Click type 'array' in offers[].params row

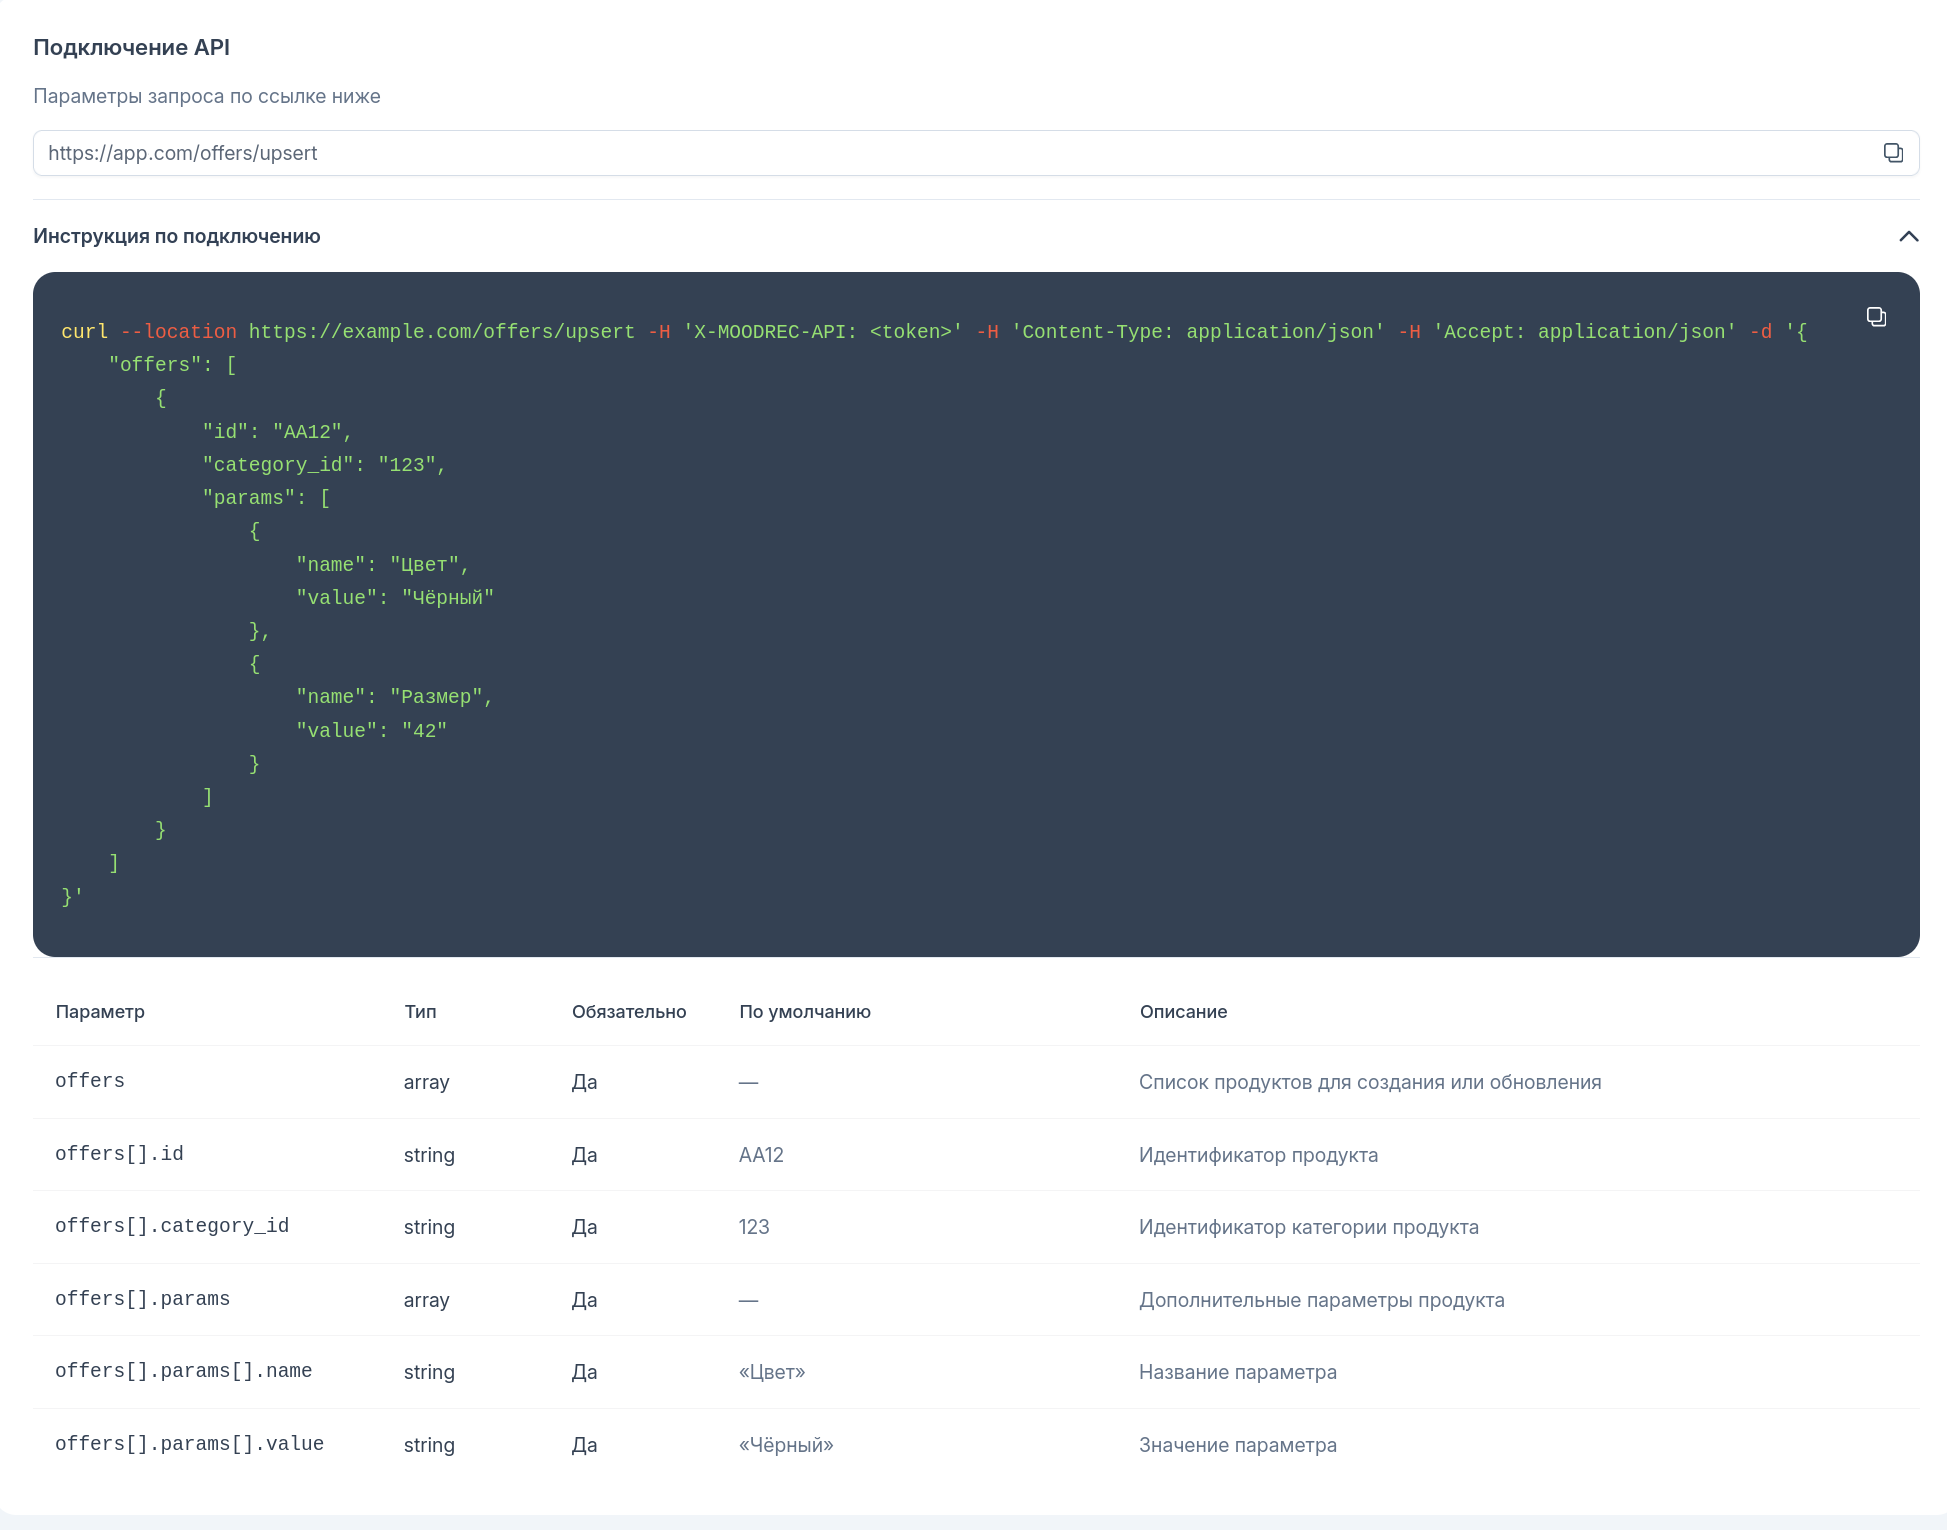point(427,1300)
